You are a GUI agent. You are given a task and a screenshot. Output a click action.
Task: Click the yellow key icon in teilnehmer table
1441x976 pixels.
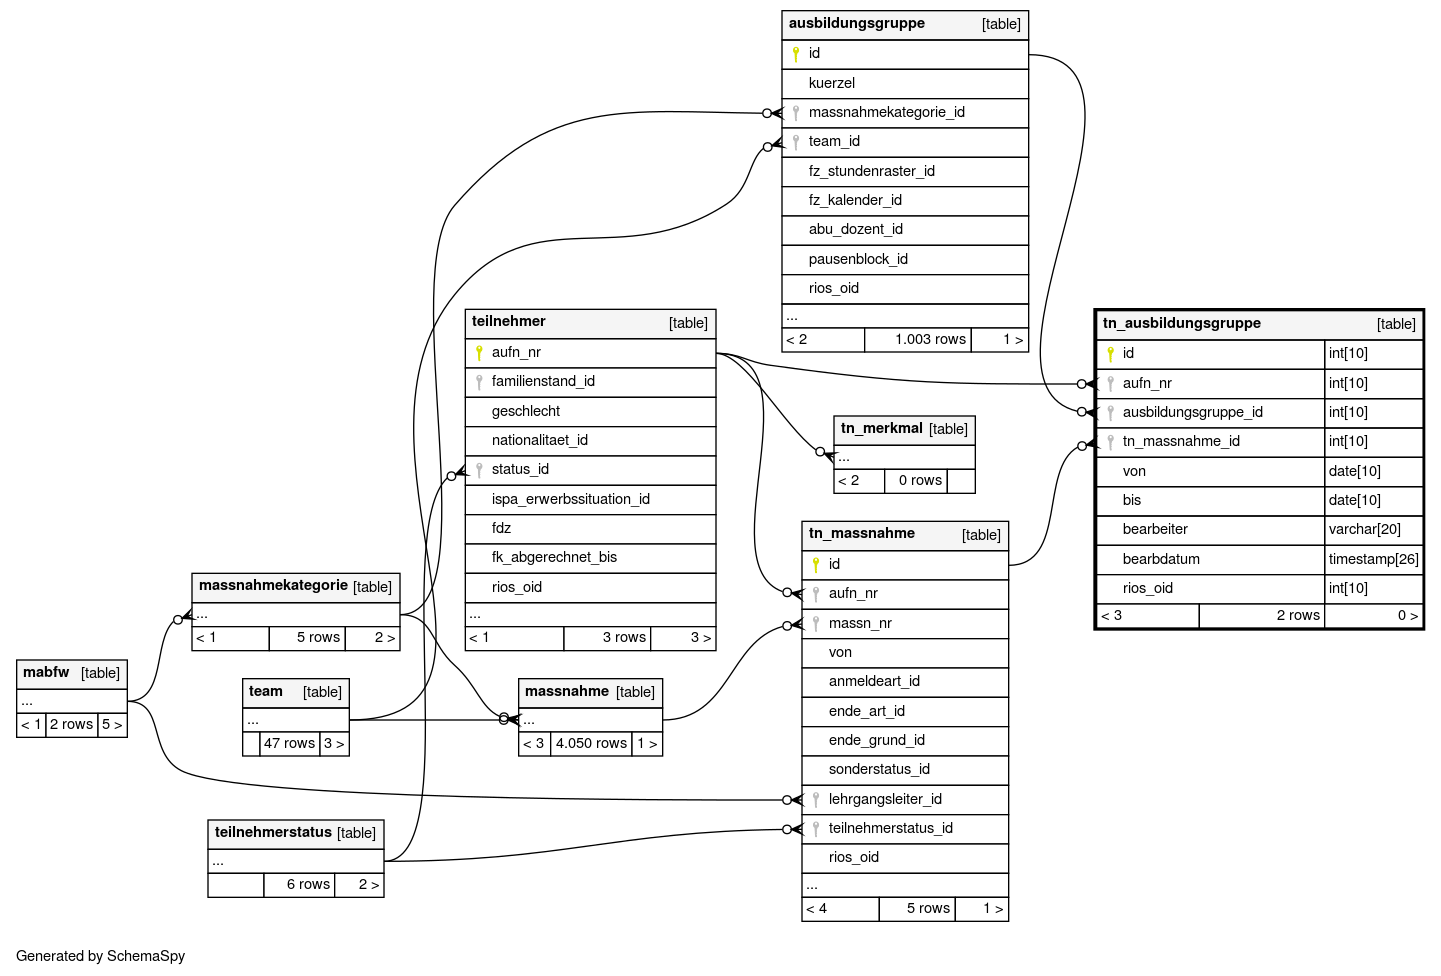pyautogui.click(x=479, y=353)
